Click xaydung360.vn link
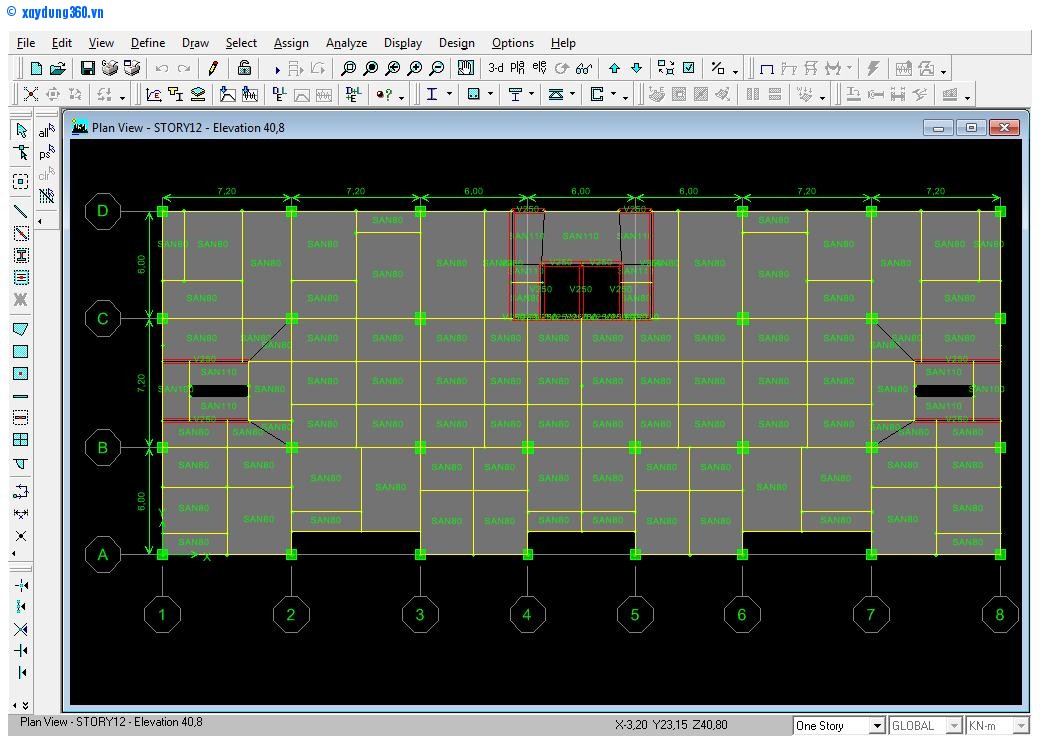 pyautogui.click(x=62, y=12)
